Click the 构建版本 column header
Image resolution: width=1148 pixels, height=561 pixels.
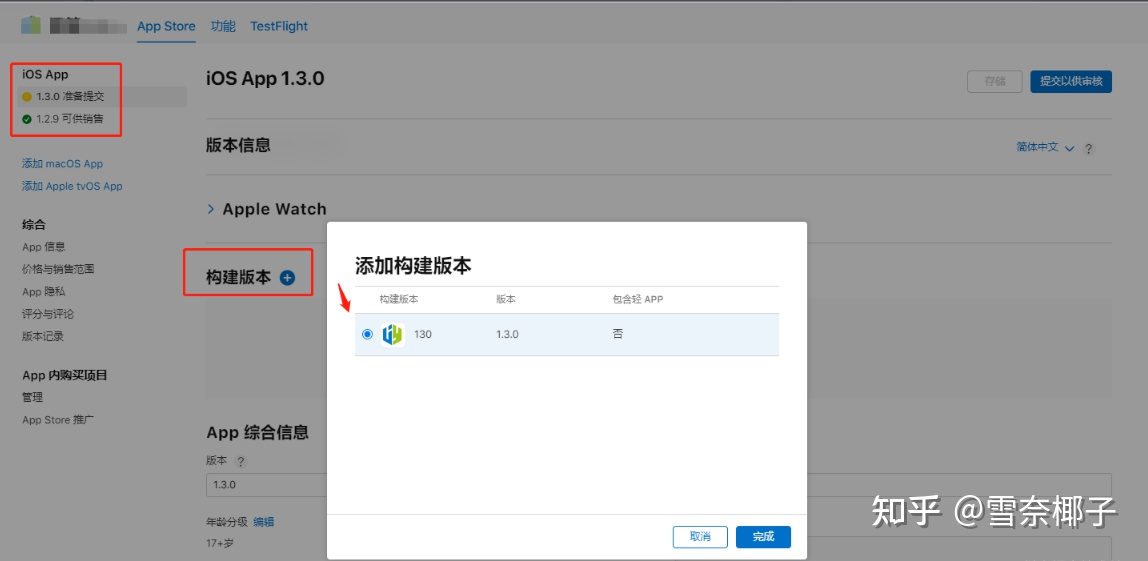(399, 300)
